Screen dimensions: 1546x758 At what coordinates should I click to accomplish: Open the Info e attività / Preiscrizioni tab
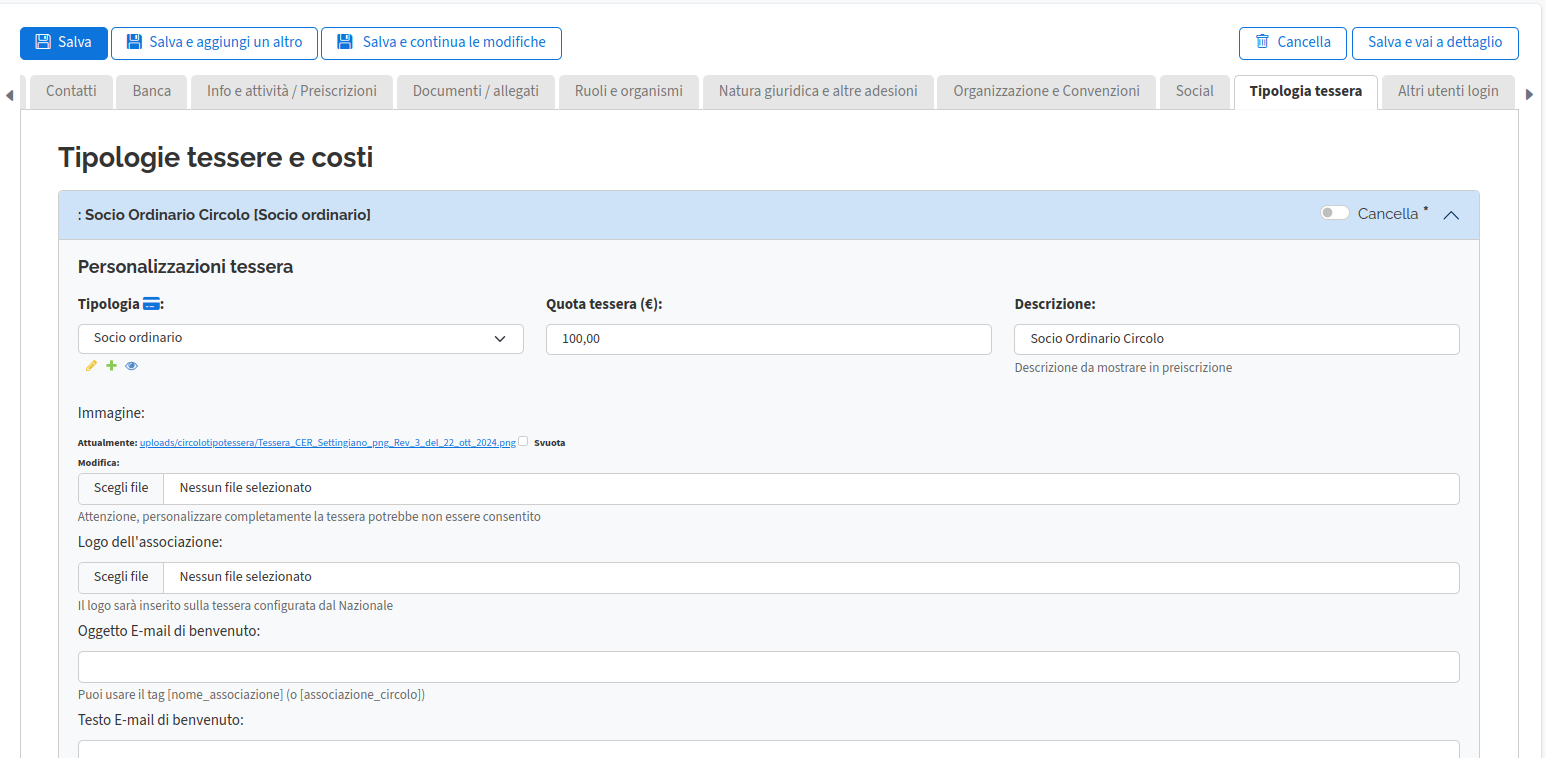(x=292, y=91)
